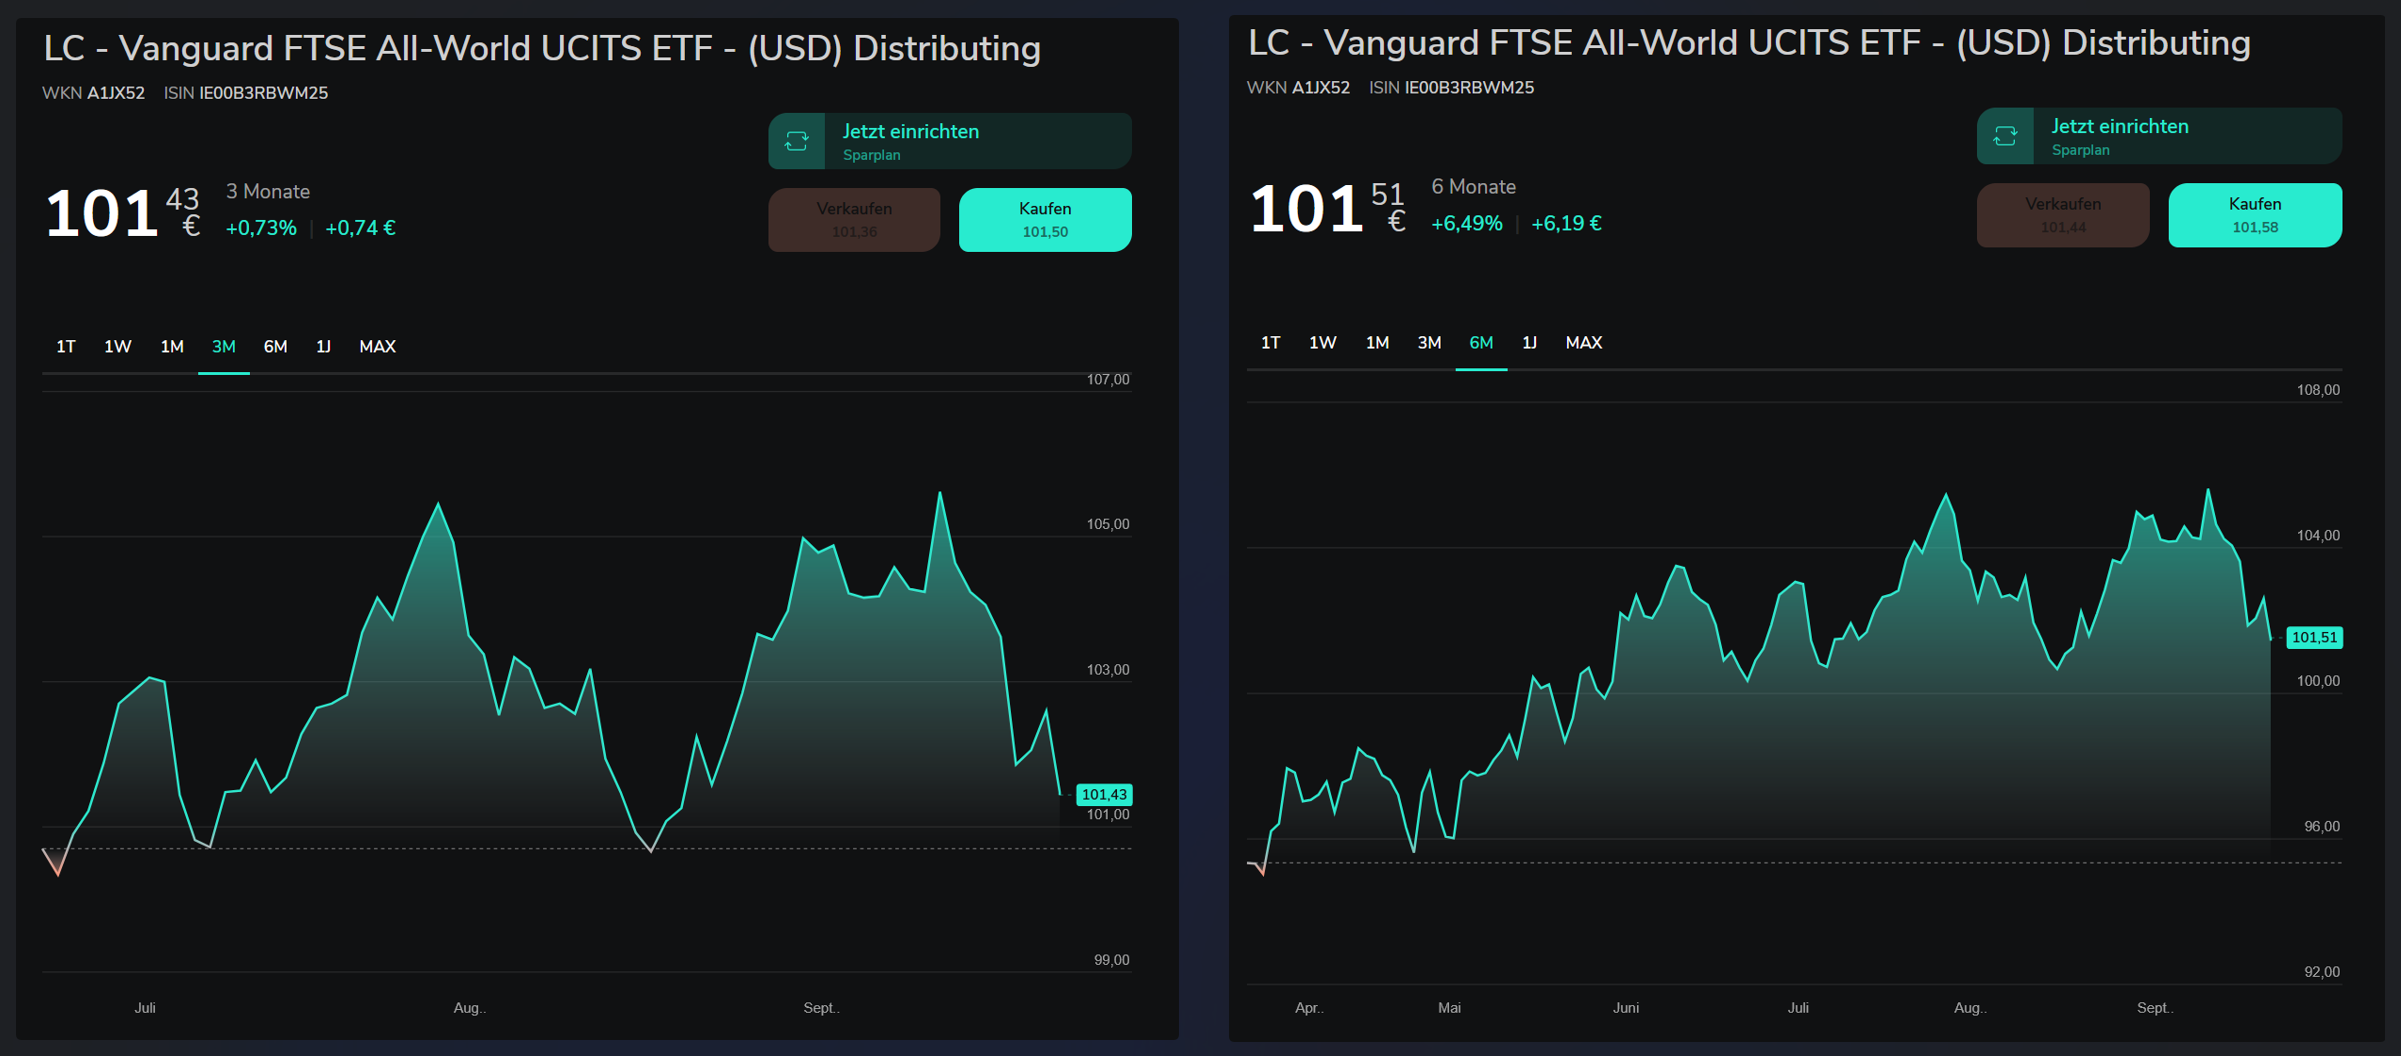Click the 'Juli' month label on left chart
The image size is (2401, 1056).
[145, 1009]
